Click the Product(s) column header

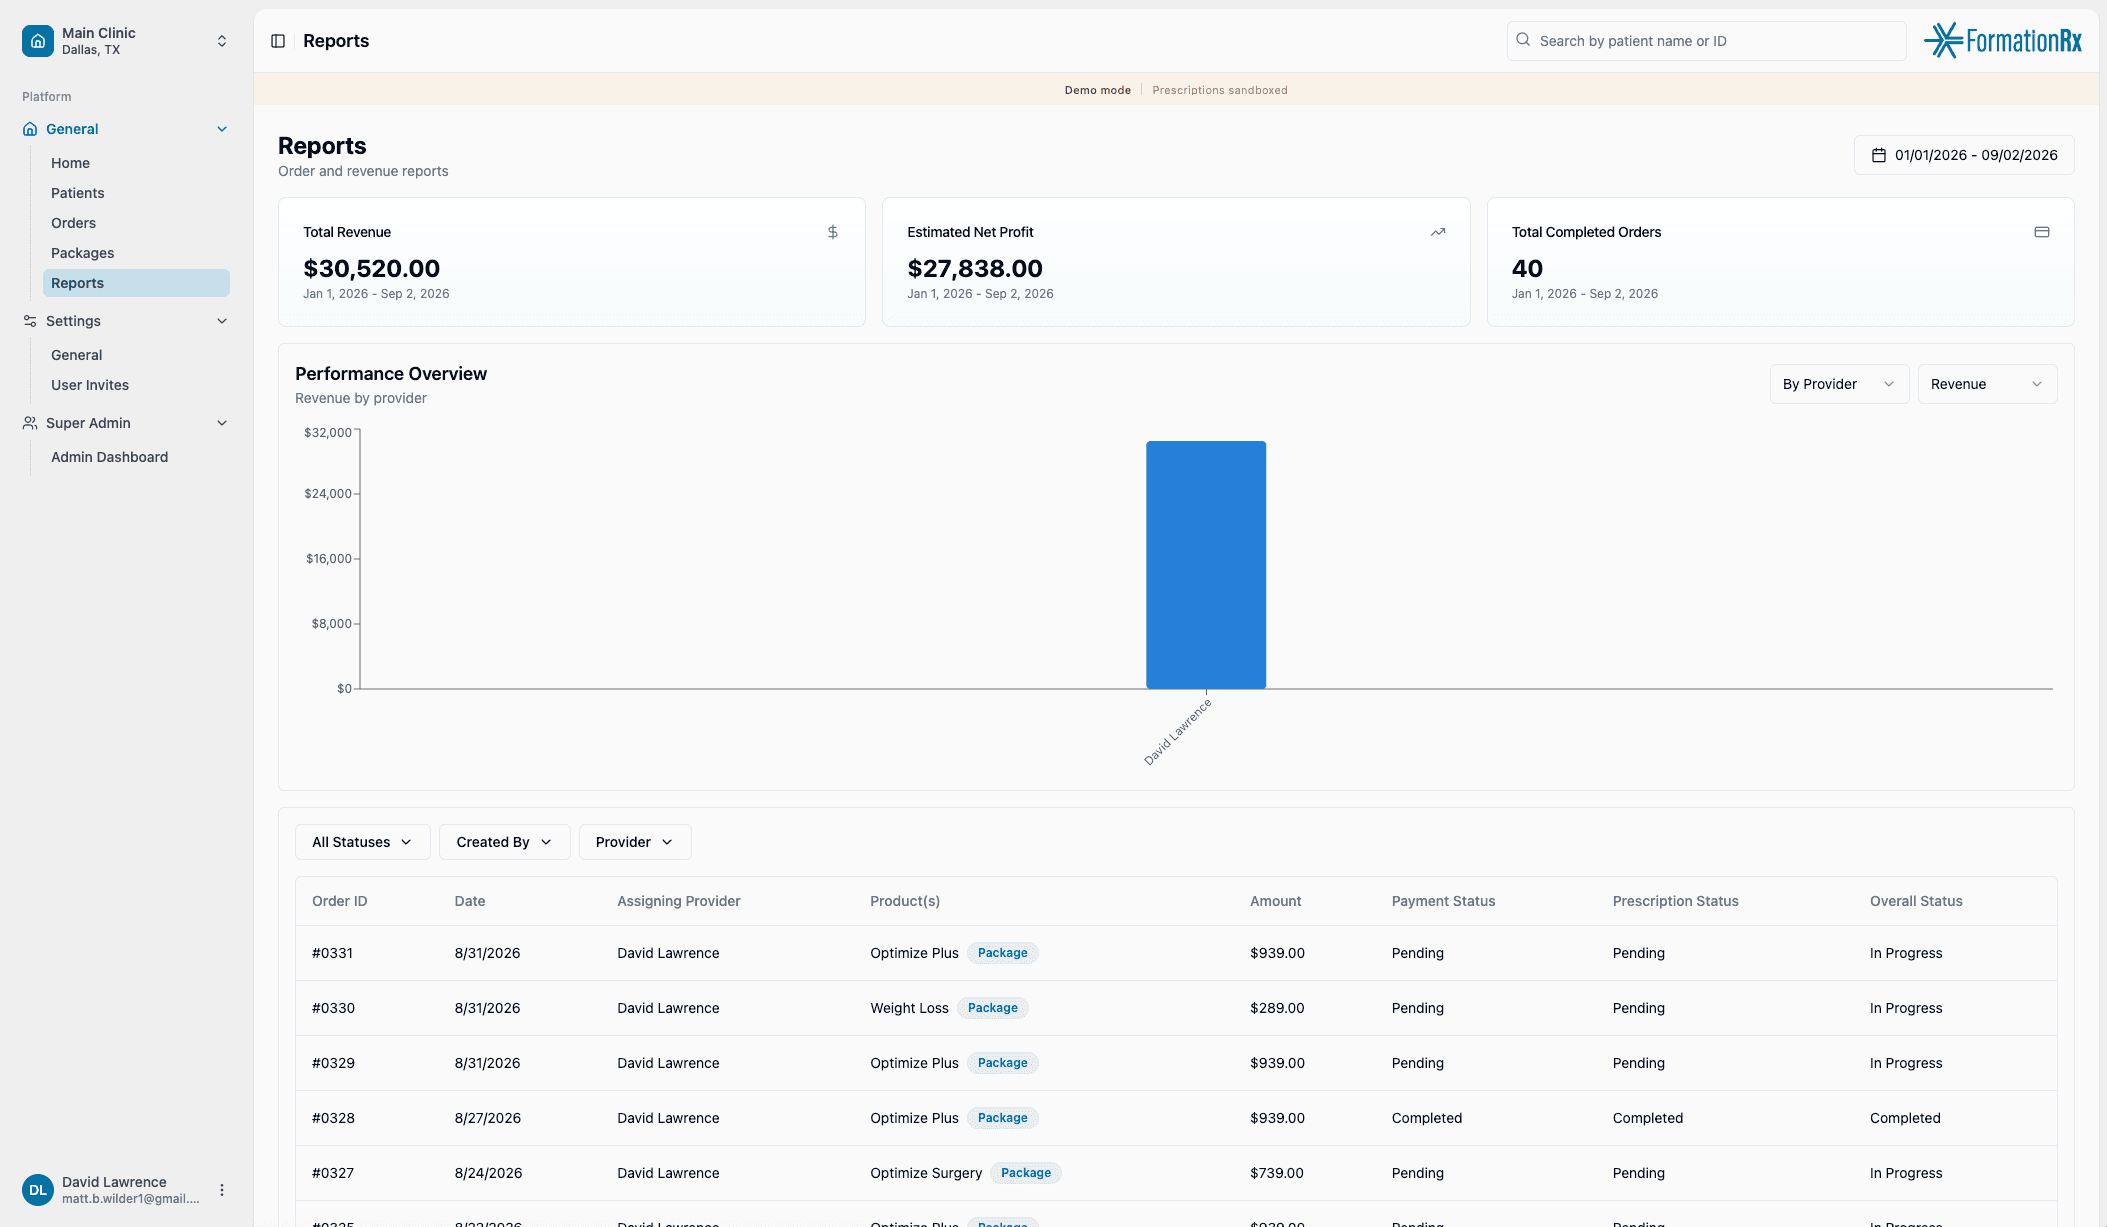click(905, 901)
